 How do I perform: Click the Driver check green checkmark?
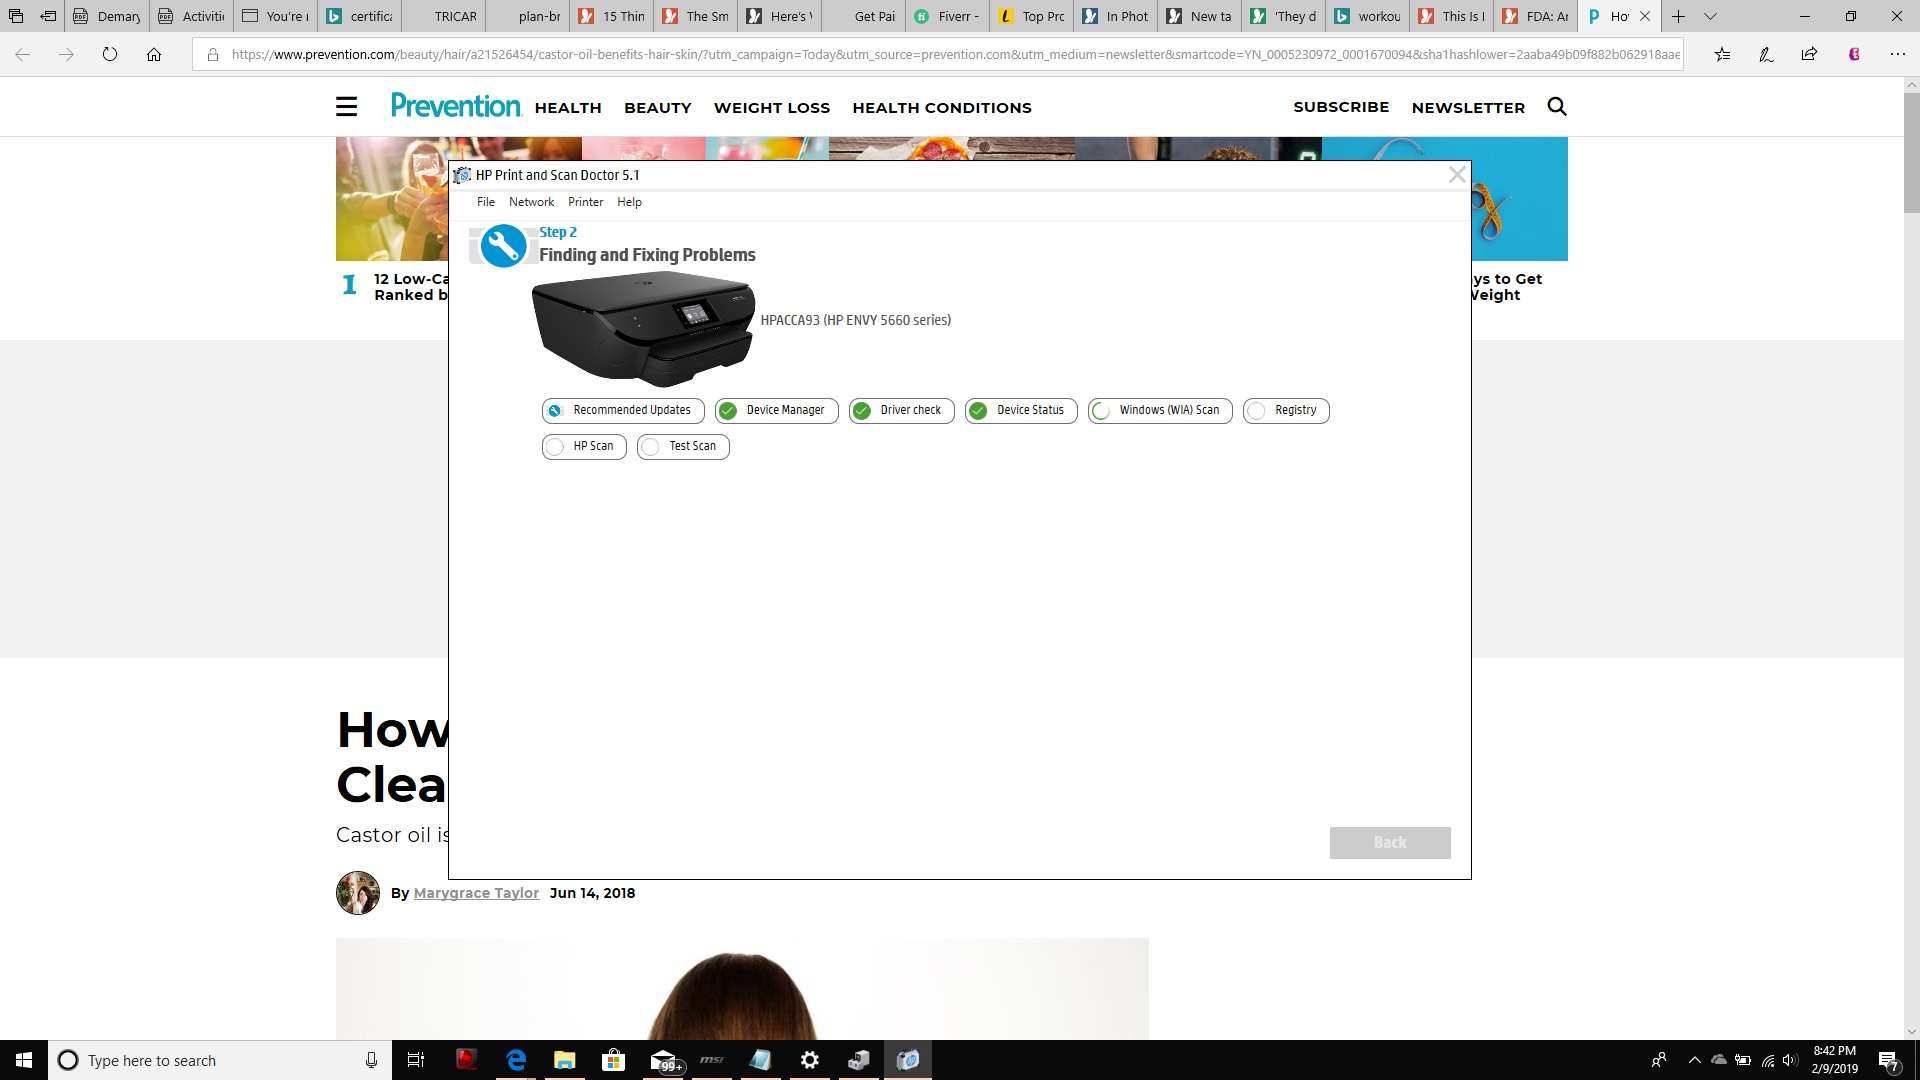click(x=862, y=411)
